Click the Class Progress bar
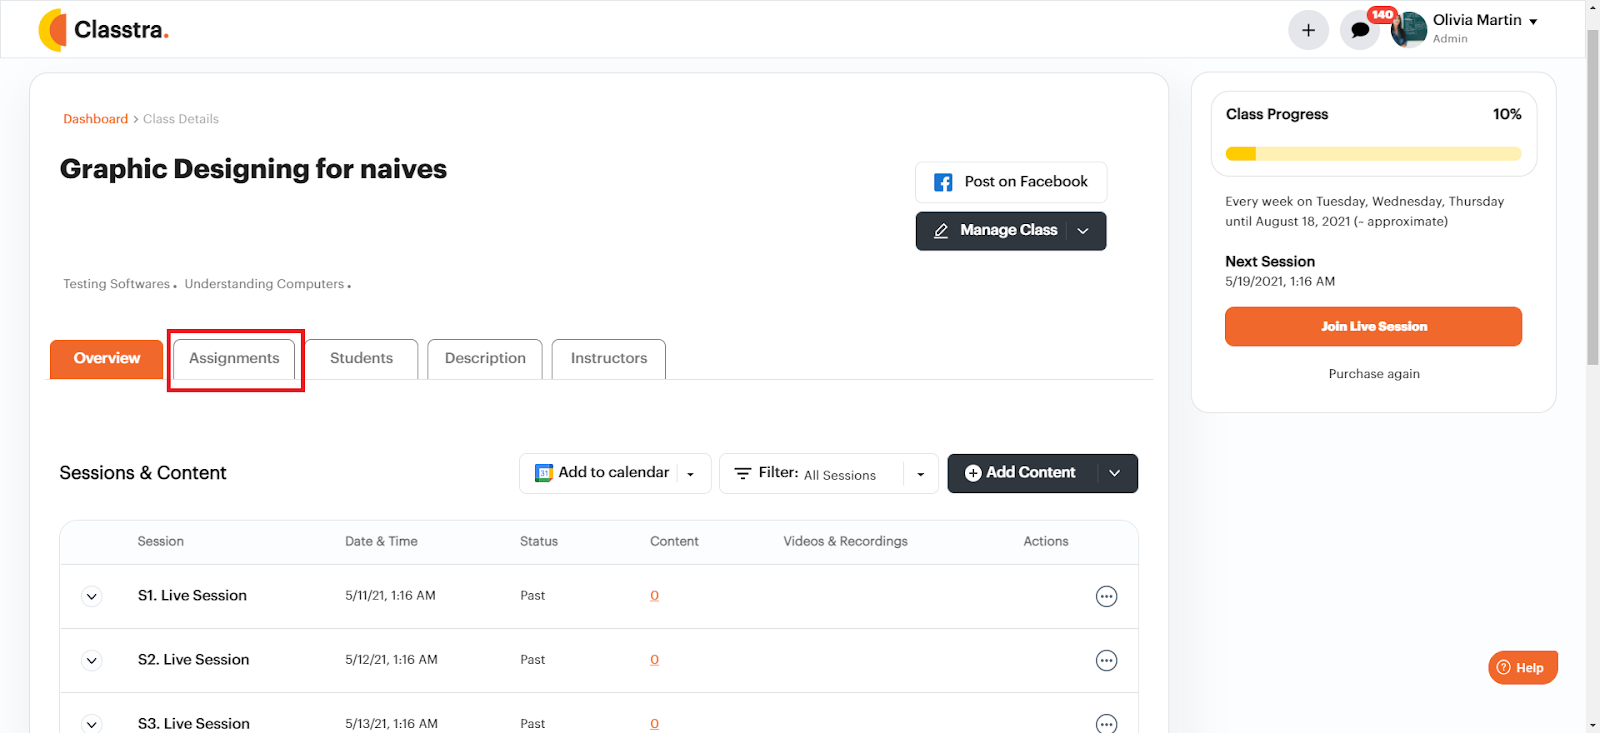The width and height of the screenshot is (1600, 733). click(1373, 154)
